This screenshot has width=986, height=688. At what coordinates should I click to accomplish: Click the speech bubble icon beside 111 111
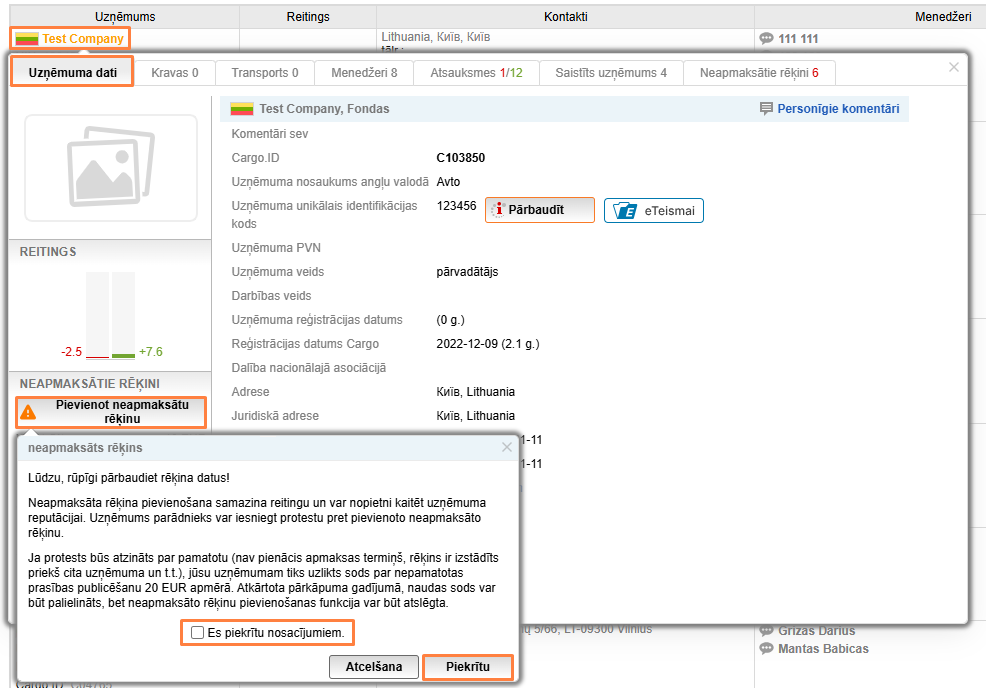pos(766,39)
